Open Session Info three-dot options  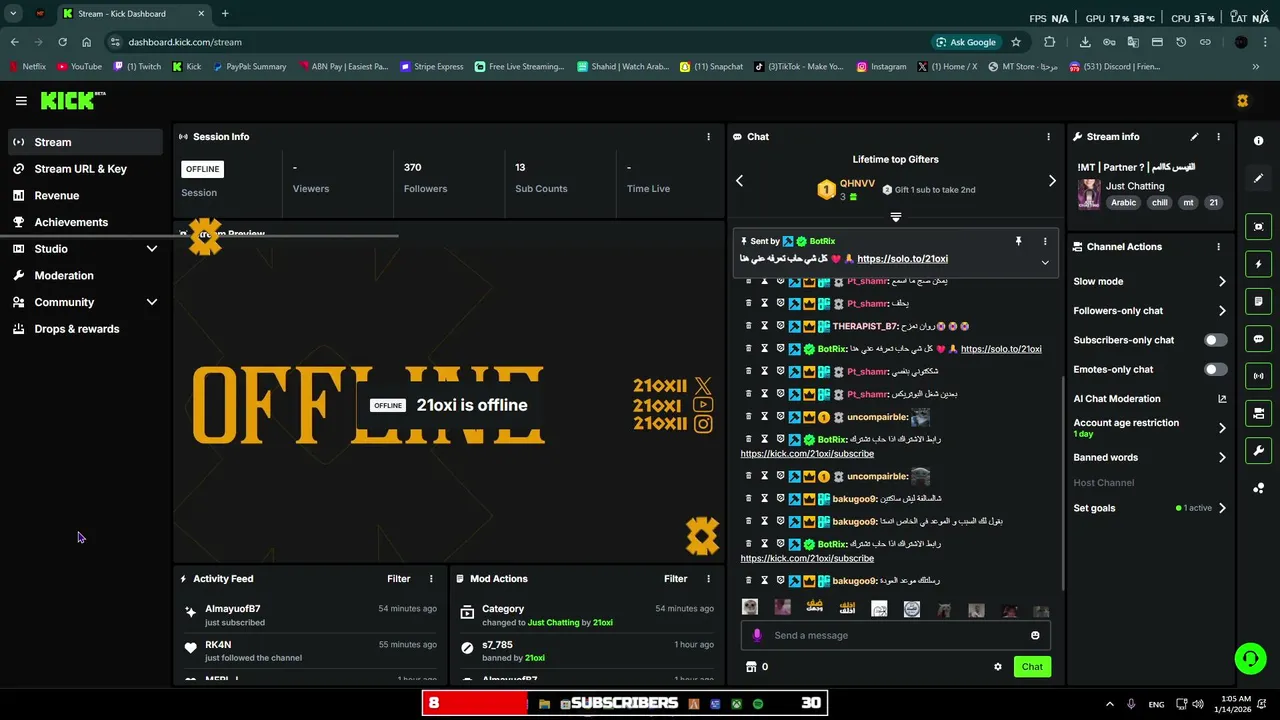(x=708, y=137)
